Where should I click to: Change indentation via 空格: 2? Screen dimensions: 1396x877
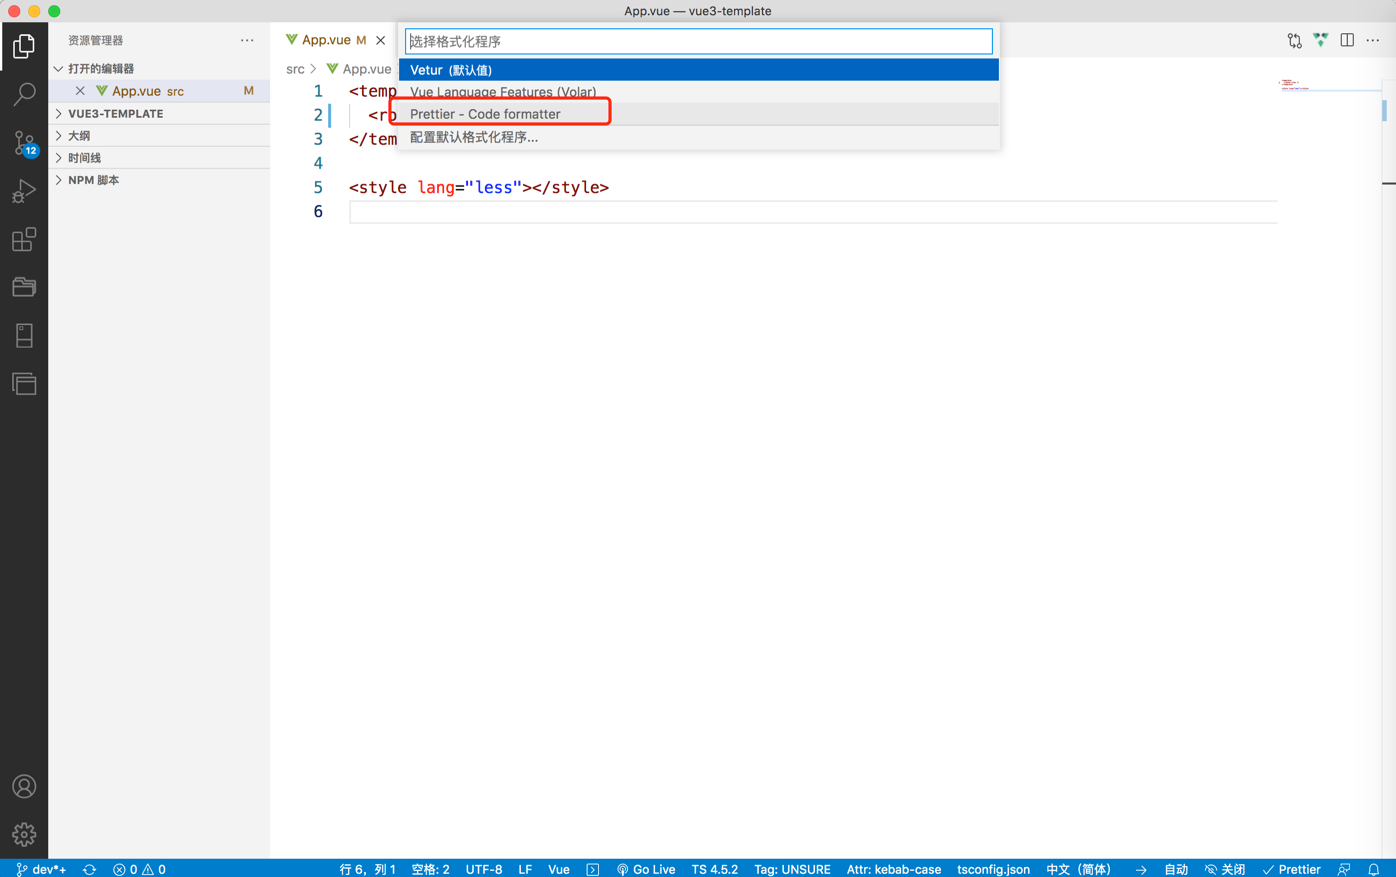(430, 869)
